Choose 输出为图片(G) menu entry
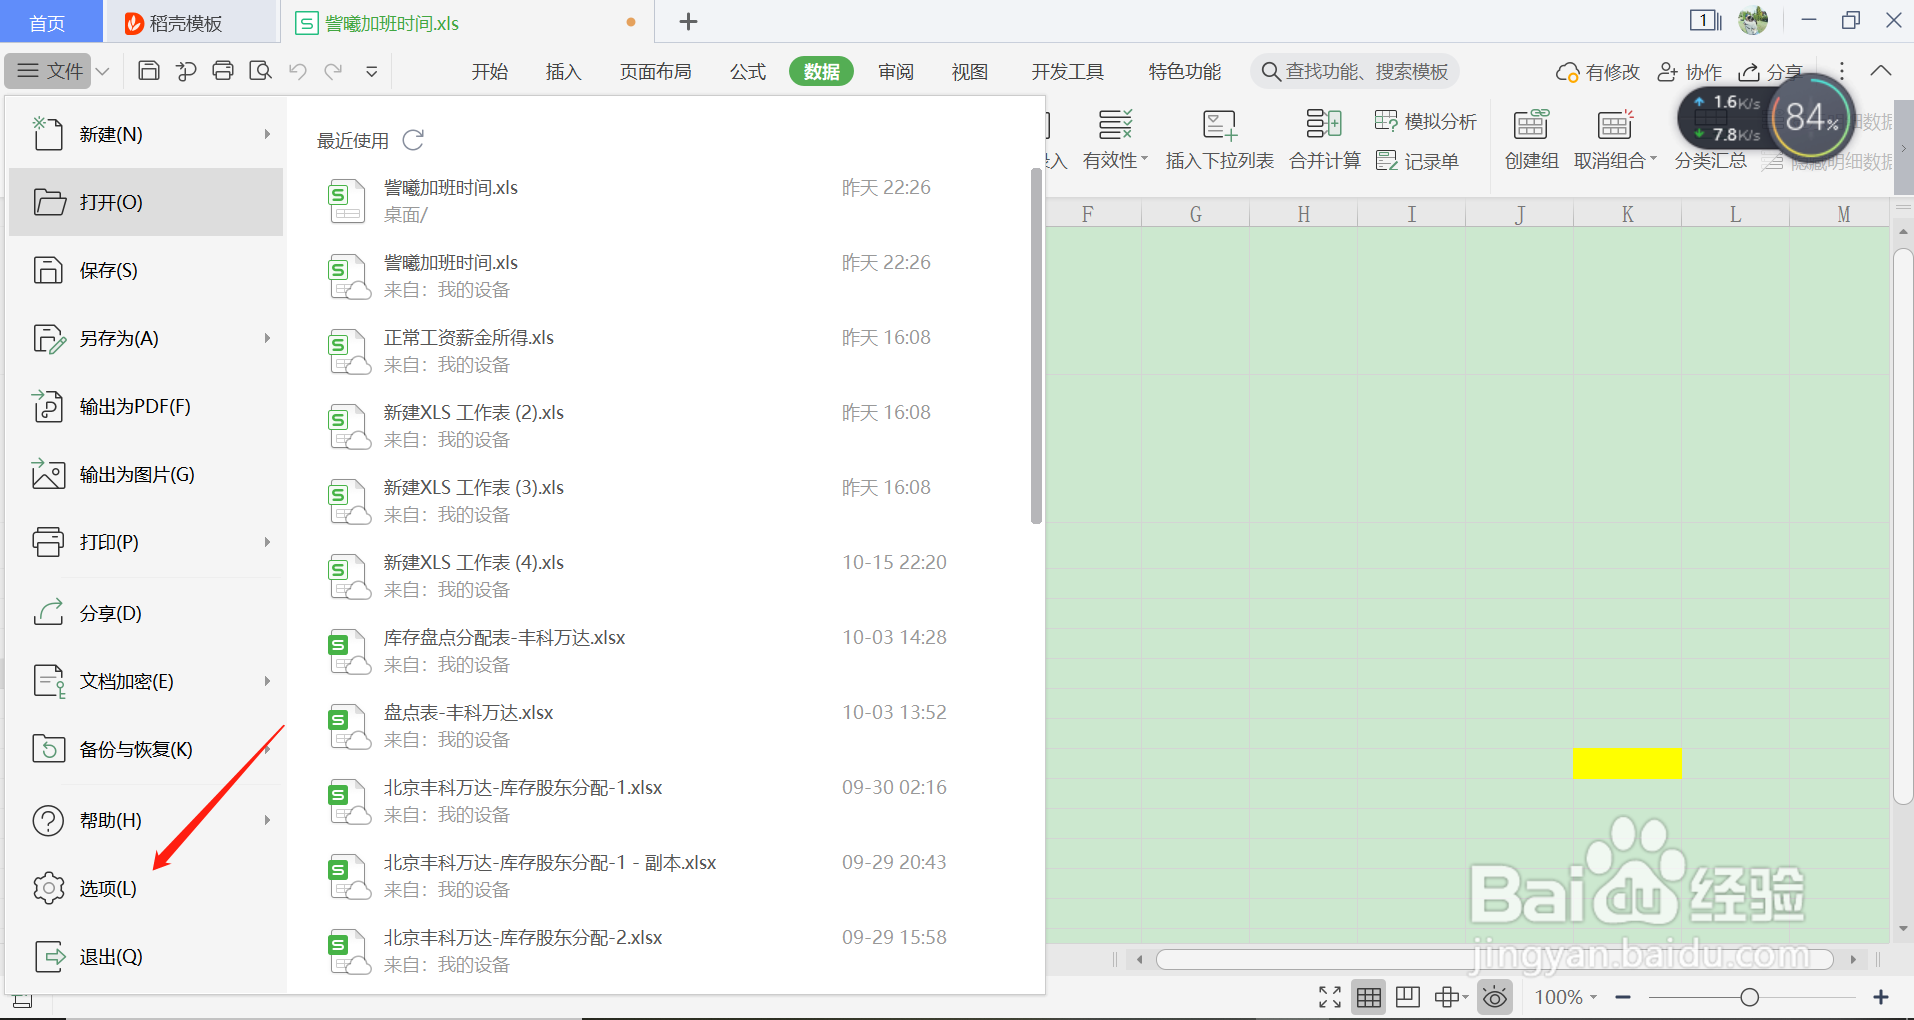Image resolution: width=1914 pixels, height=1020 pixels. coord(146,474)
